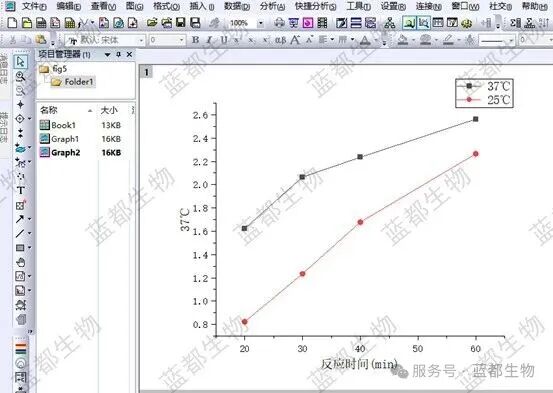
Task: Click the graph legend box
Action: tap(484, 93)
